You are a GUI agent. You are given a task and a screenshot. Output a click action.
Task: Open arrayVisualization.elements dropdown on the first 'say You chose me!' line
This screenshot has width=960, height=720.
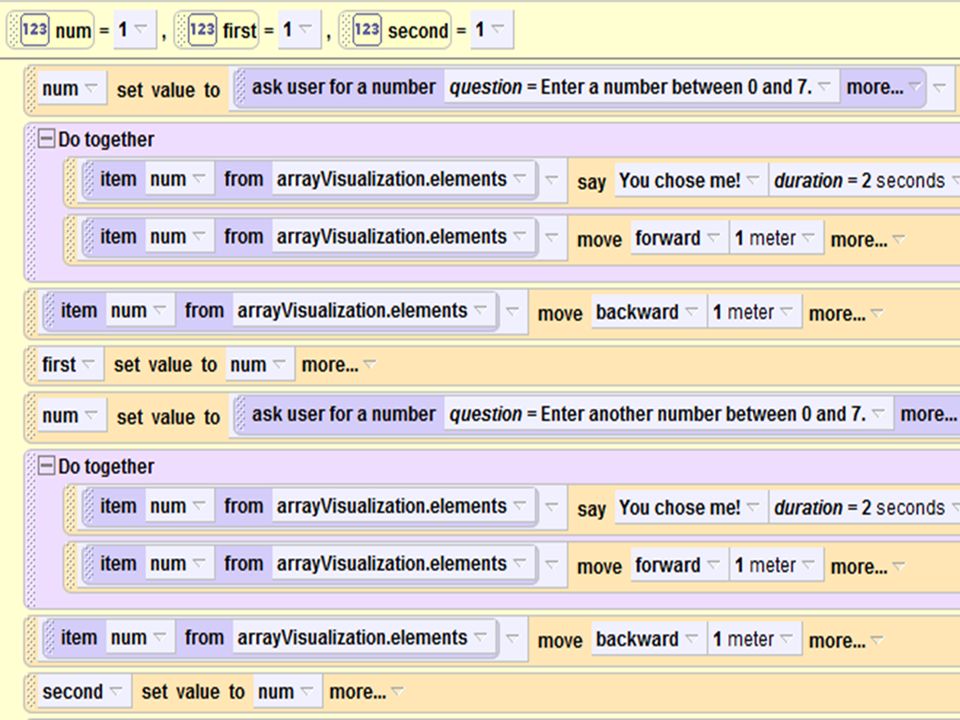402,179
